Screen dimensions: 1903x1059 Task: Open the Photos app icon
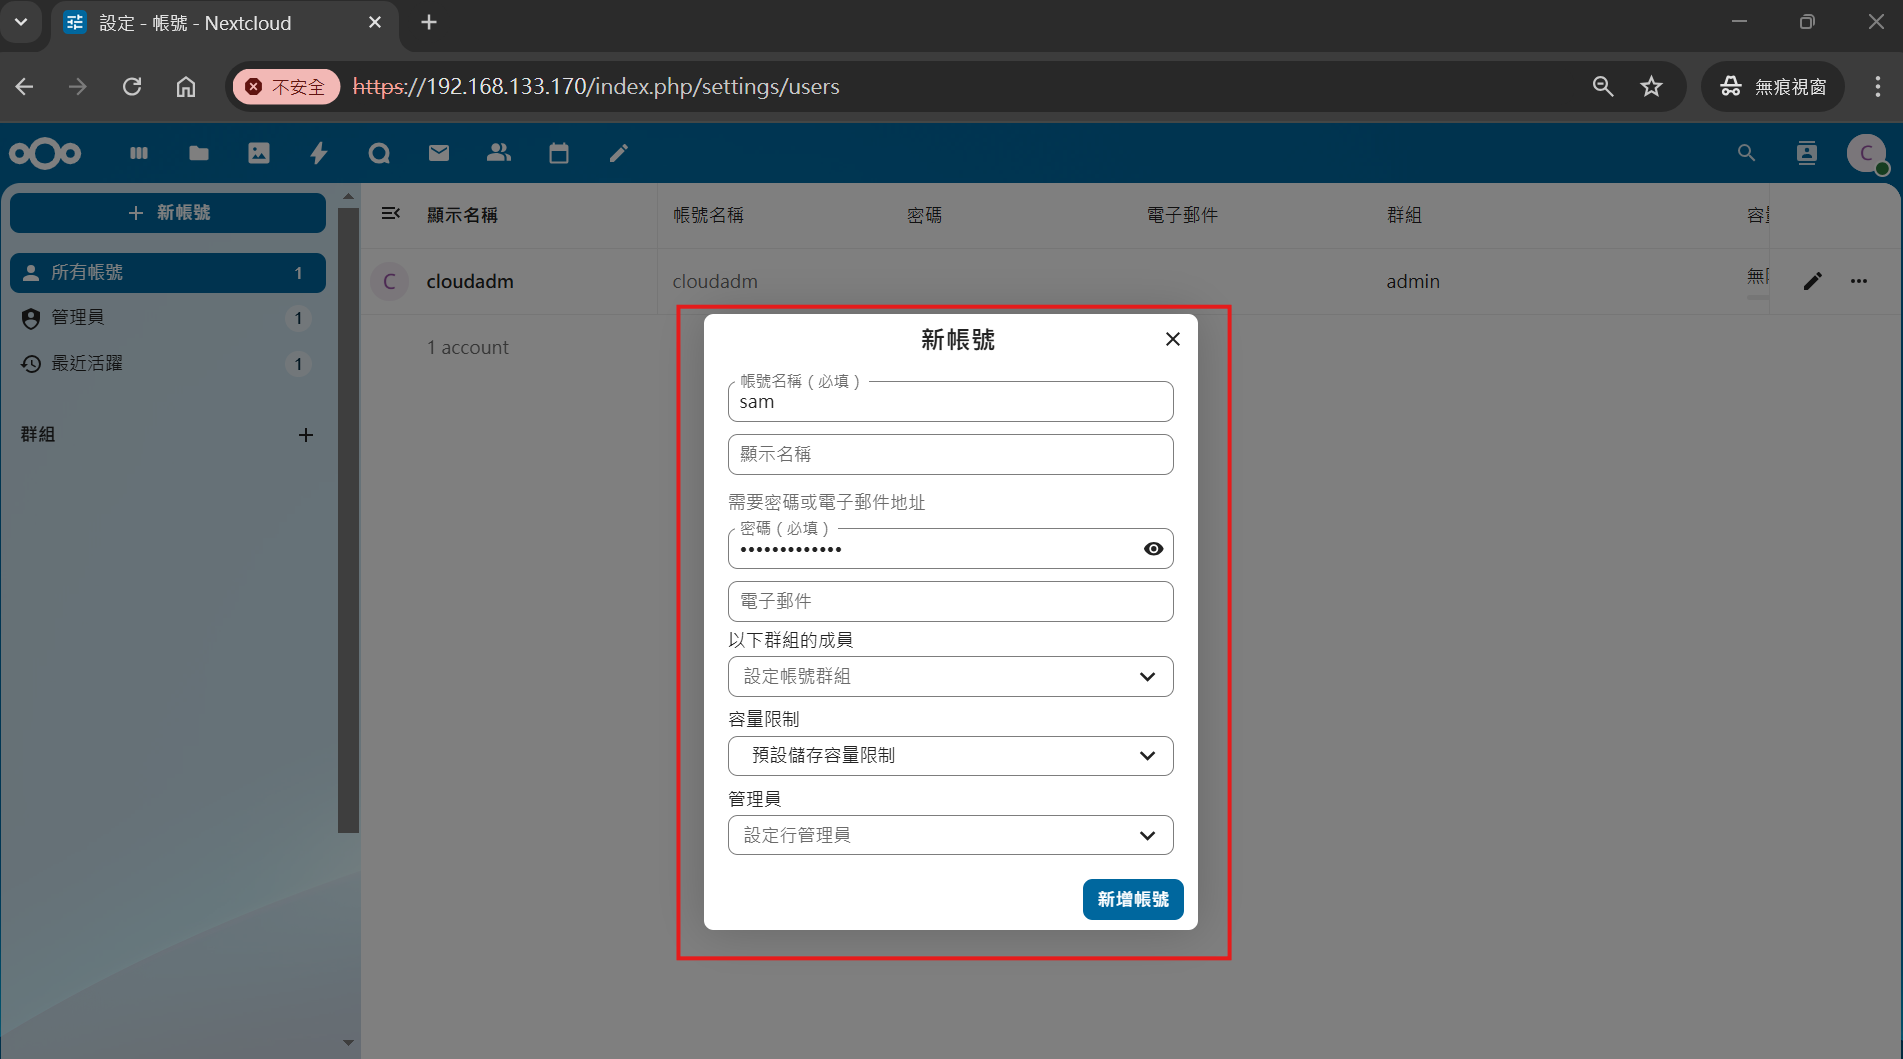[259, 153]
